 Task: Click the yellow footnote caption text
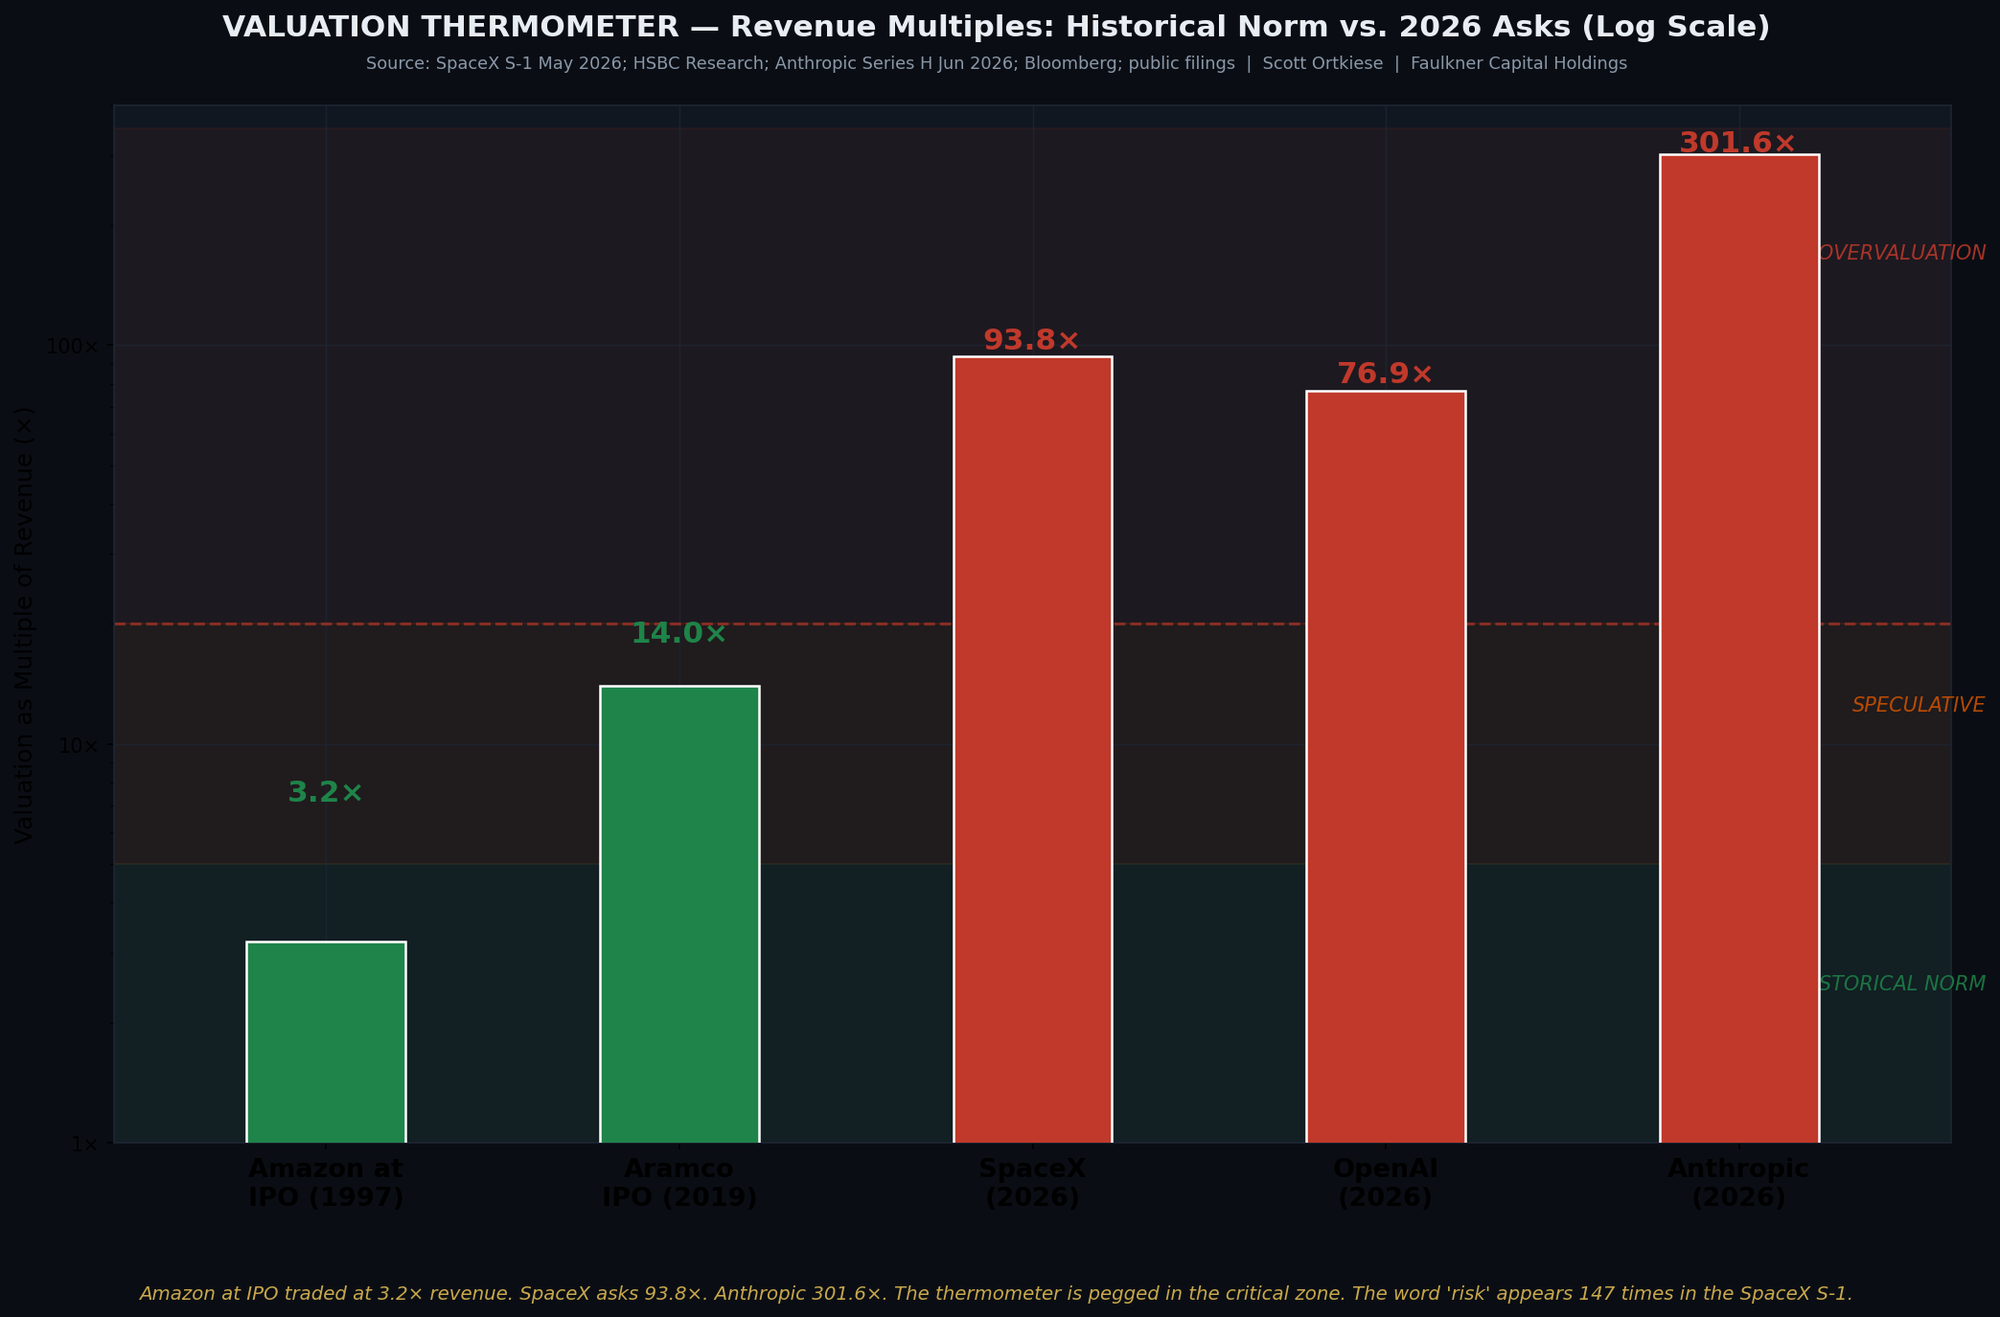[996, 1293]
